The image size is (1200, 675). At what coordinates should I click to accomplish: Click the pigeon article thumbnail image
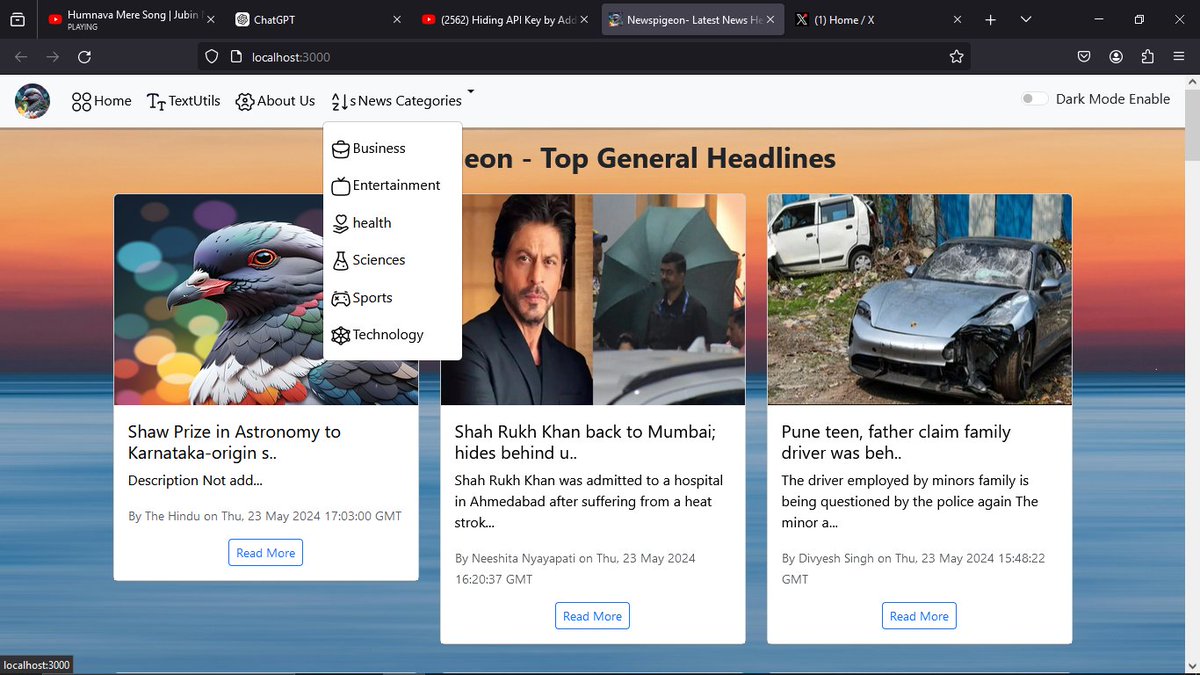266,300
